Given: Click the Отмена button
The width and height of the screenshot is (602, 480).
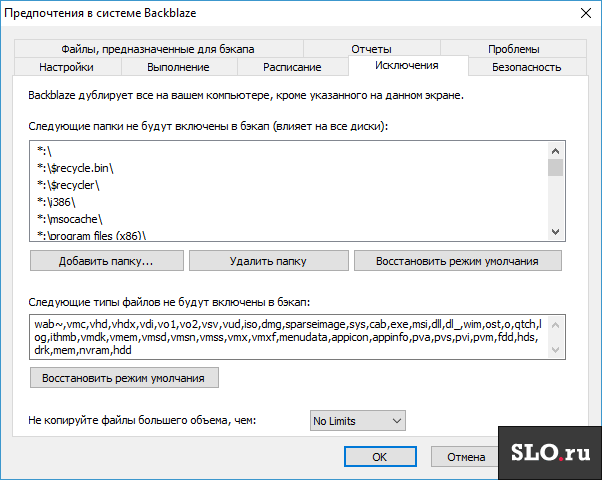Looking at the screenshot, I should [466, 457].
